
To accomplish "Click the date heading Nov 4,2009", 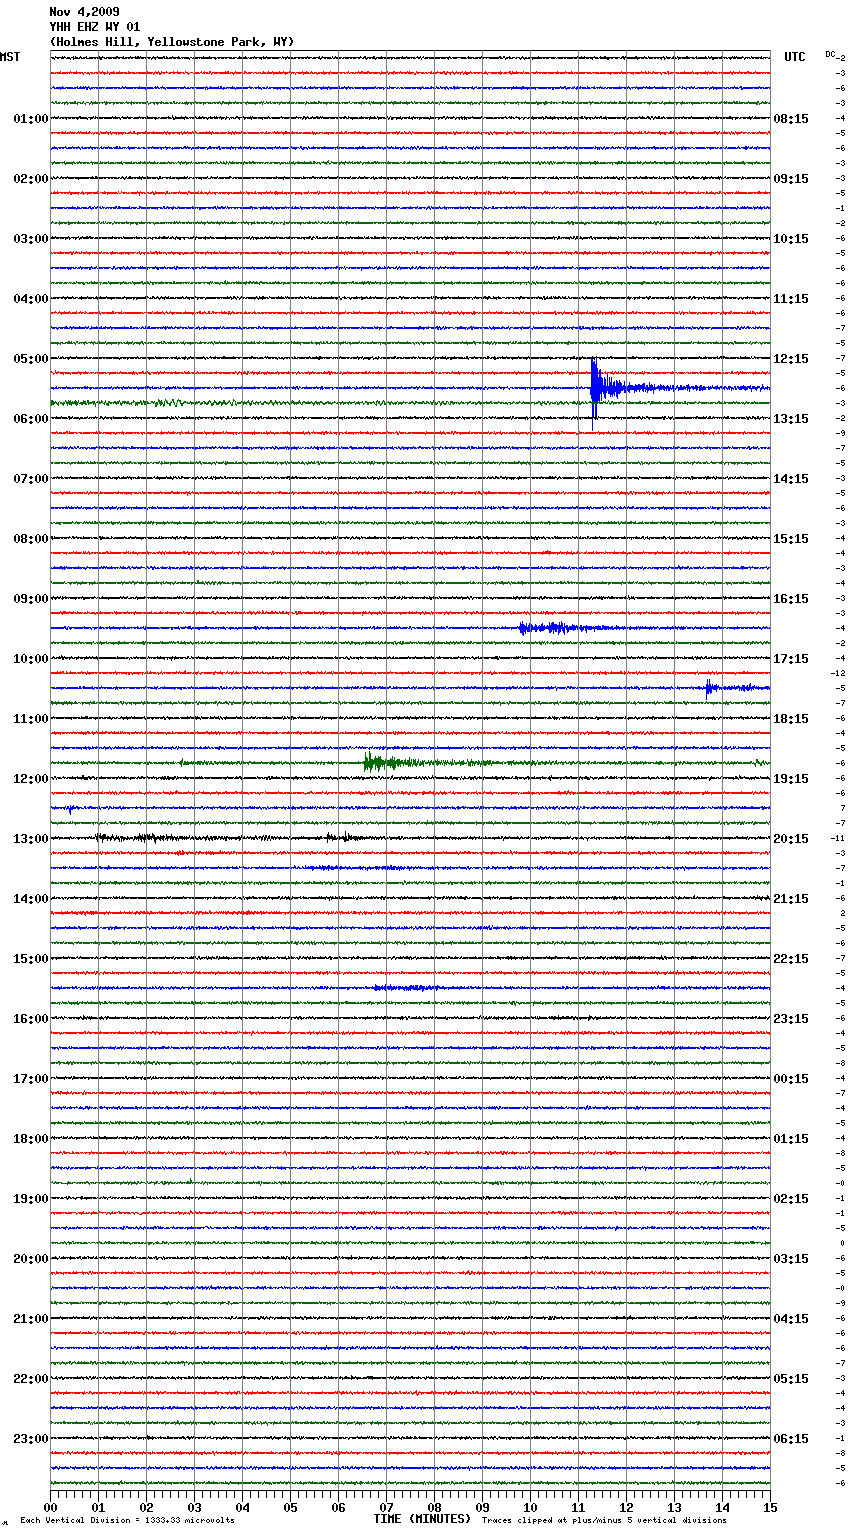I will coord(84,12).
